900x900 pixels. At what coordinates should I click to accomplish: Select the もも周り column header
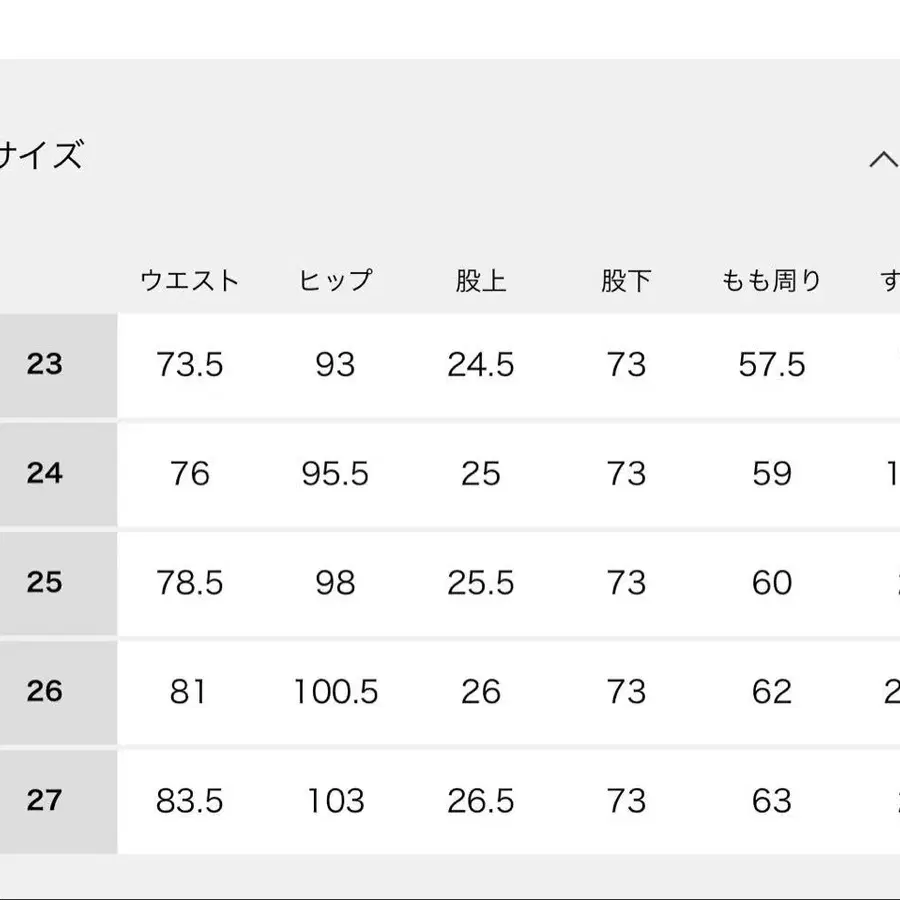(770, 280)
